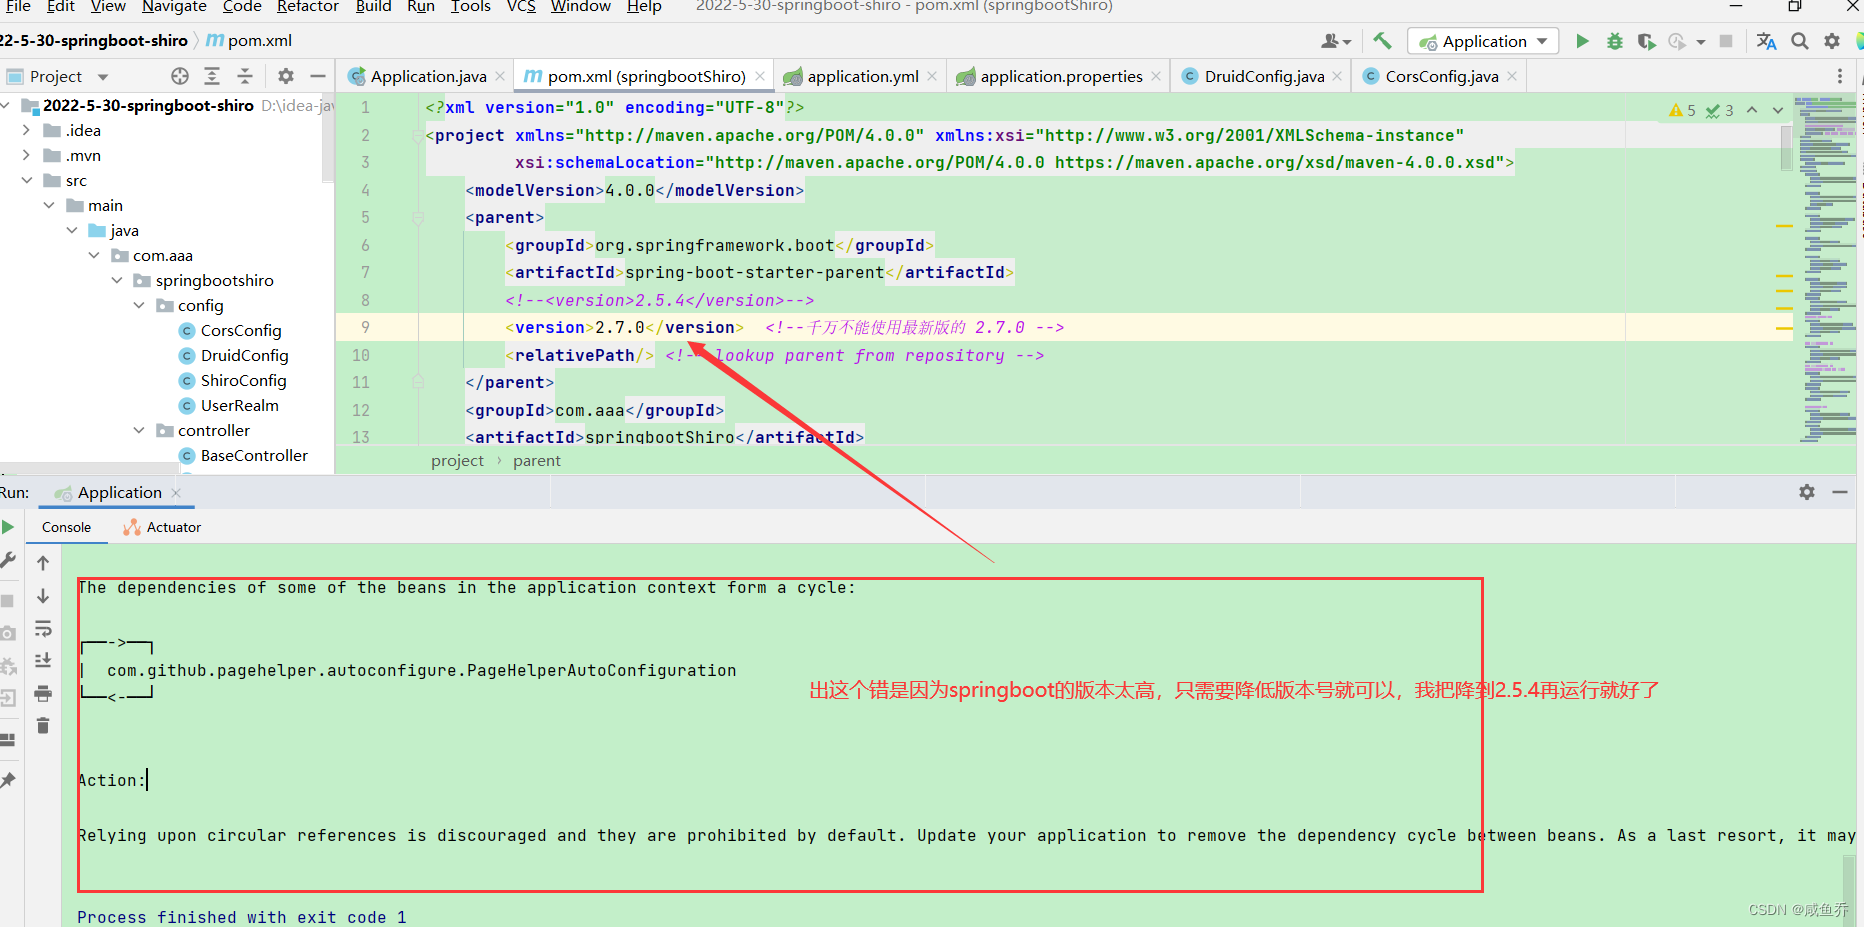Open IDE Settings gear icon
Image resolution: width=1864 pixels, height=927 pixels.
1832,41
